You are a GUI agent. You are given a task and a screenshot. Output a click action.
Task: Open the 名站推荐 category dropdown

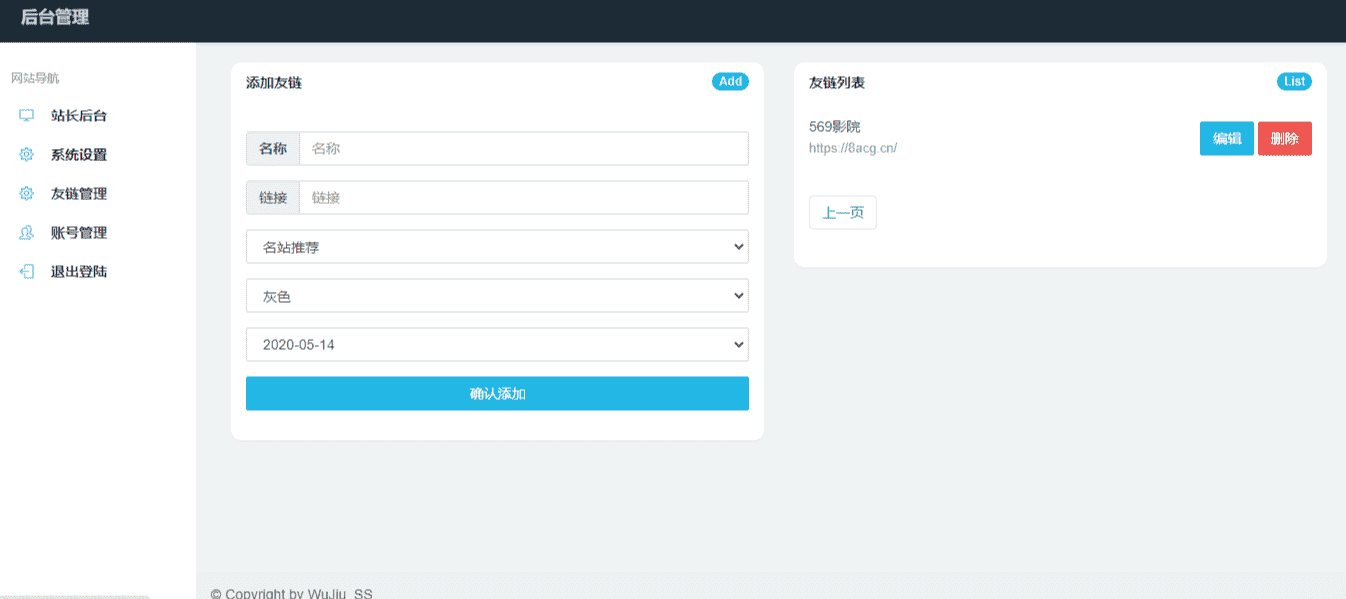(497, 247)
